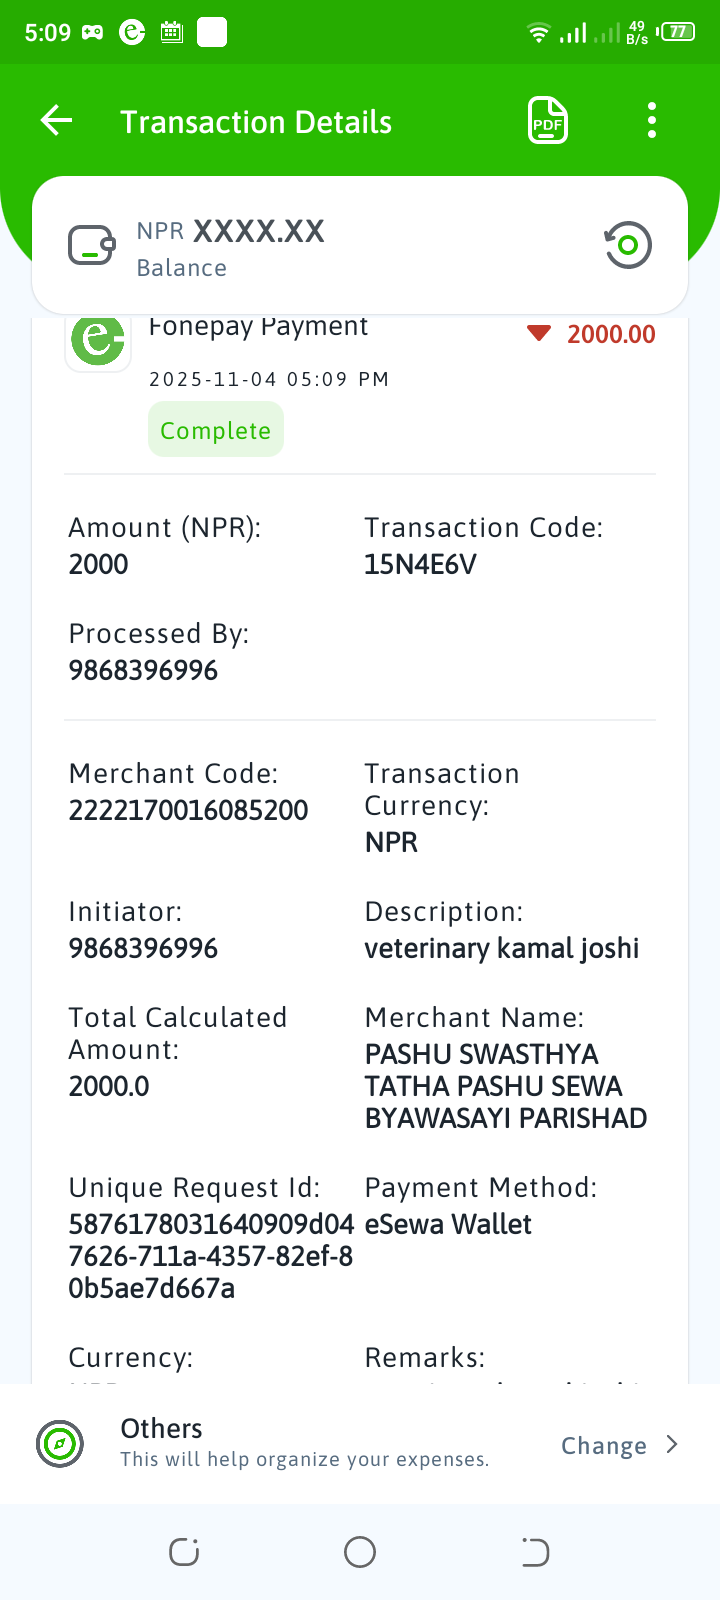Select the transaction code 15N4E6V
Viewport: 720px width, 1600px height.
pyautogui.click(x=420, y=565)
